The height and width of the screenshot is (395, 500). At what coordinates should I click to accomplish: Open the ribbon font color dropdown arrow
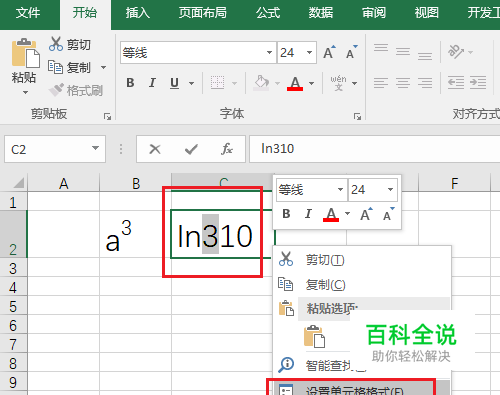[312, 83]
